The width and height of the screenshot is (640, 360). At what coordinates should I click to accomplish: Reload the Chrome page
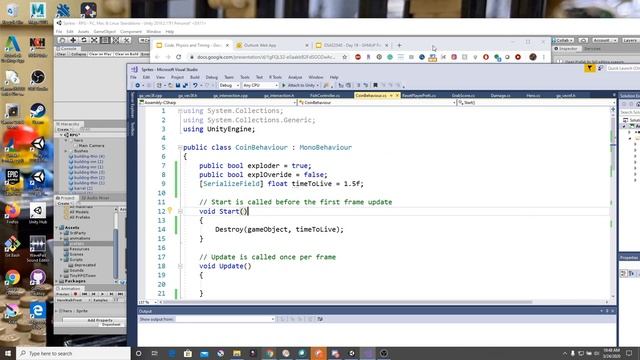(178, 57)
